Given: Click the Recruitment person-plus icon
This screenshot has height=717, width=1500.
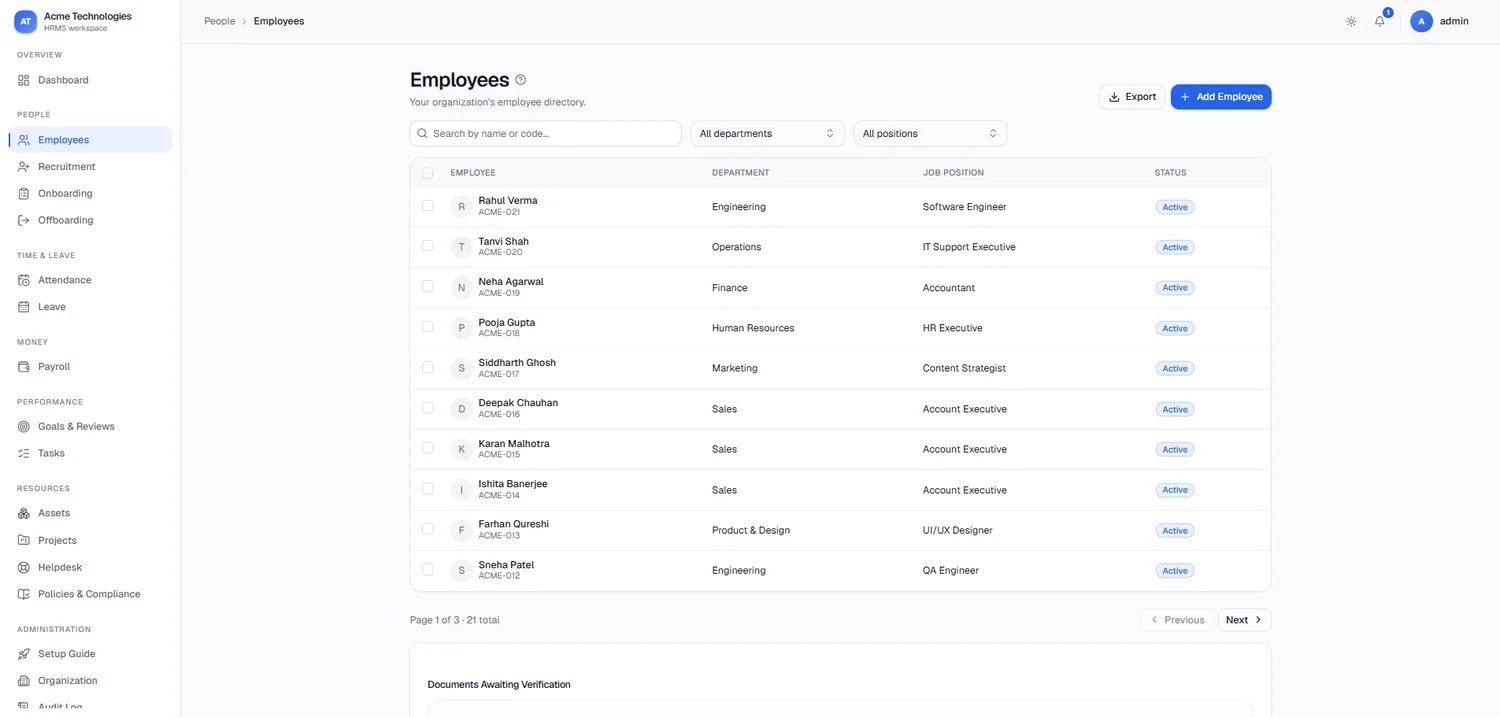Looking at the screenshot, I should point(24,167).
